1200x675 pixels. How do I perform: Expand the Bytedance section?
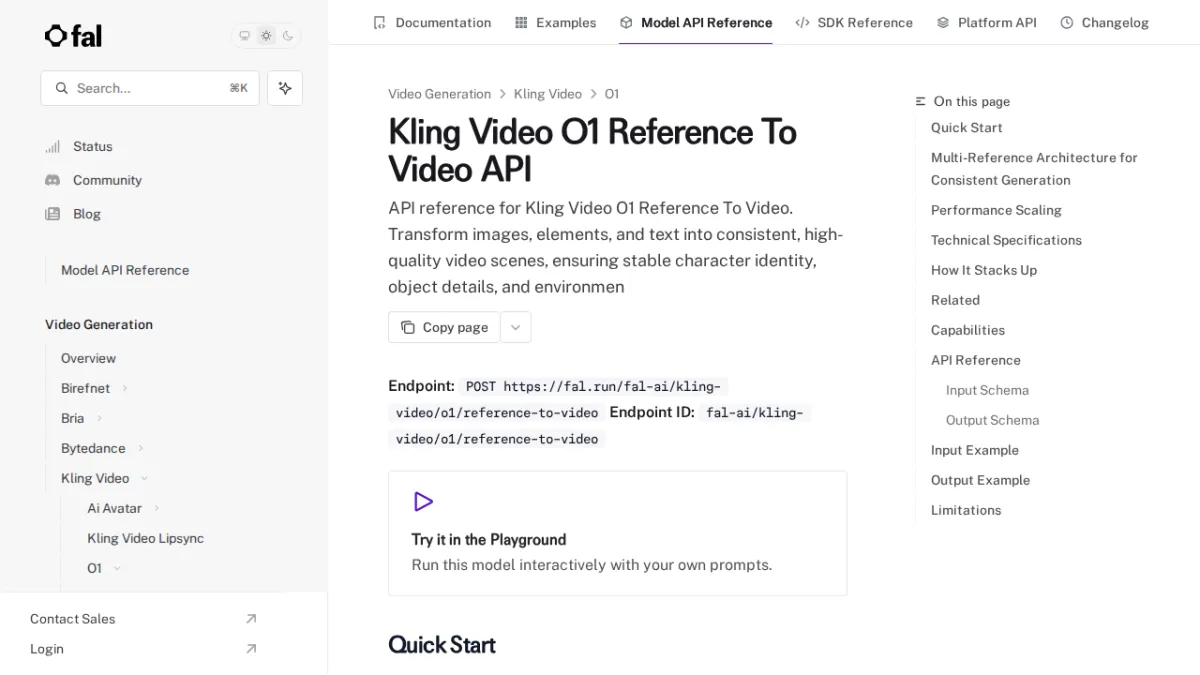103,448
